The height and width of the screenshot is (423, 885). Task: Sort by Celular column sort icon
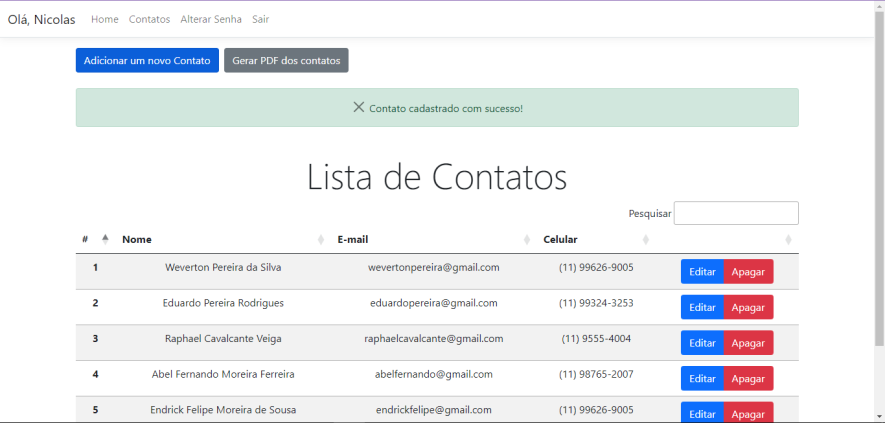pos(645,240)
